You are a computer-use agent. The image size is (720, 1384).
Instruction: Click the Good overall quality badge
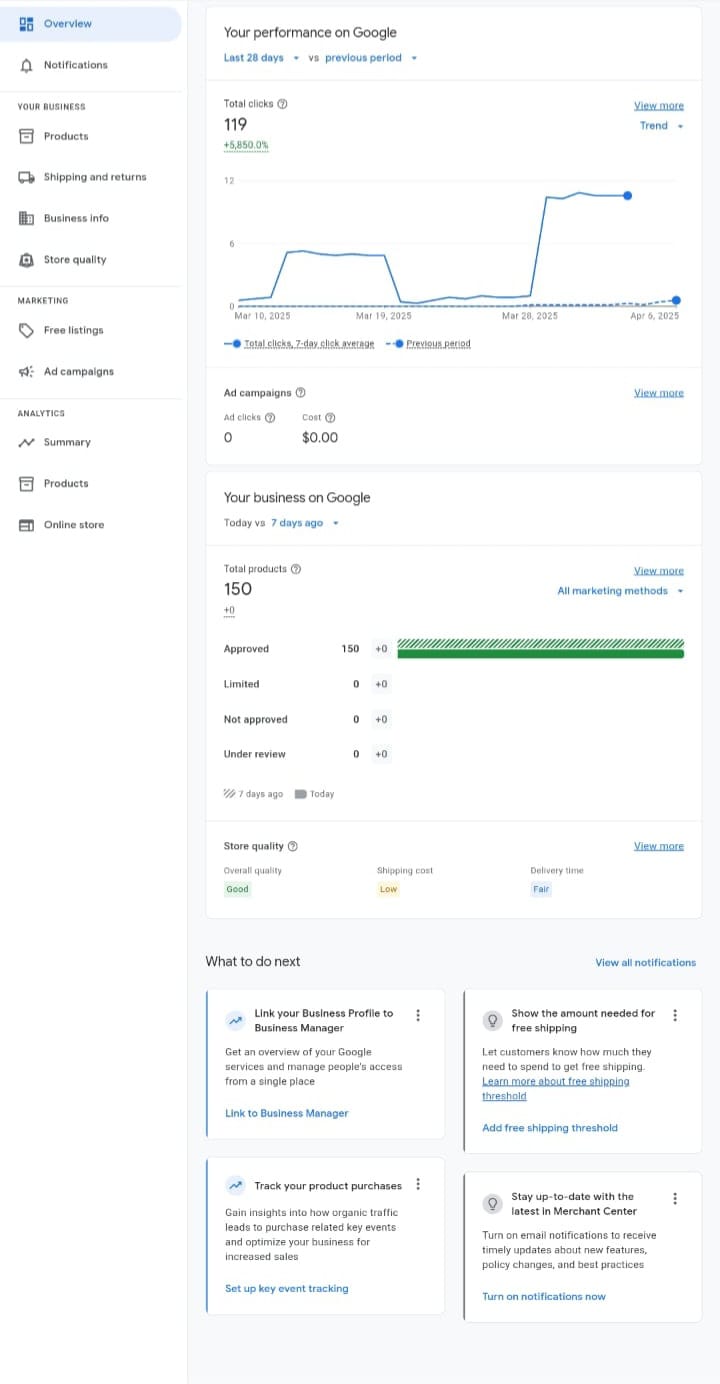(237, 889)
